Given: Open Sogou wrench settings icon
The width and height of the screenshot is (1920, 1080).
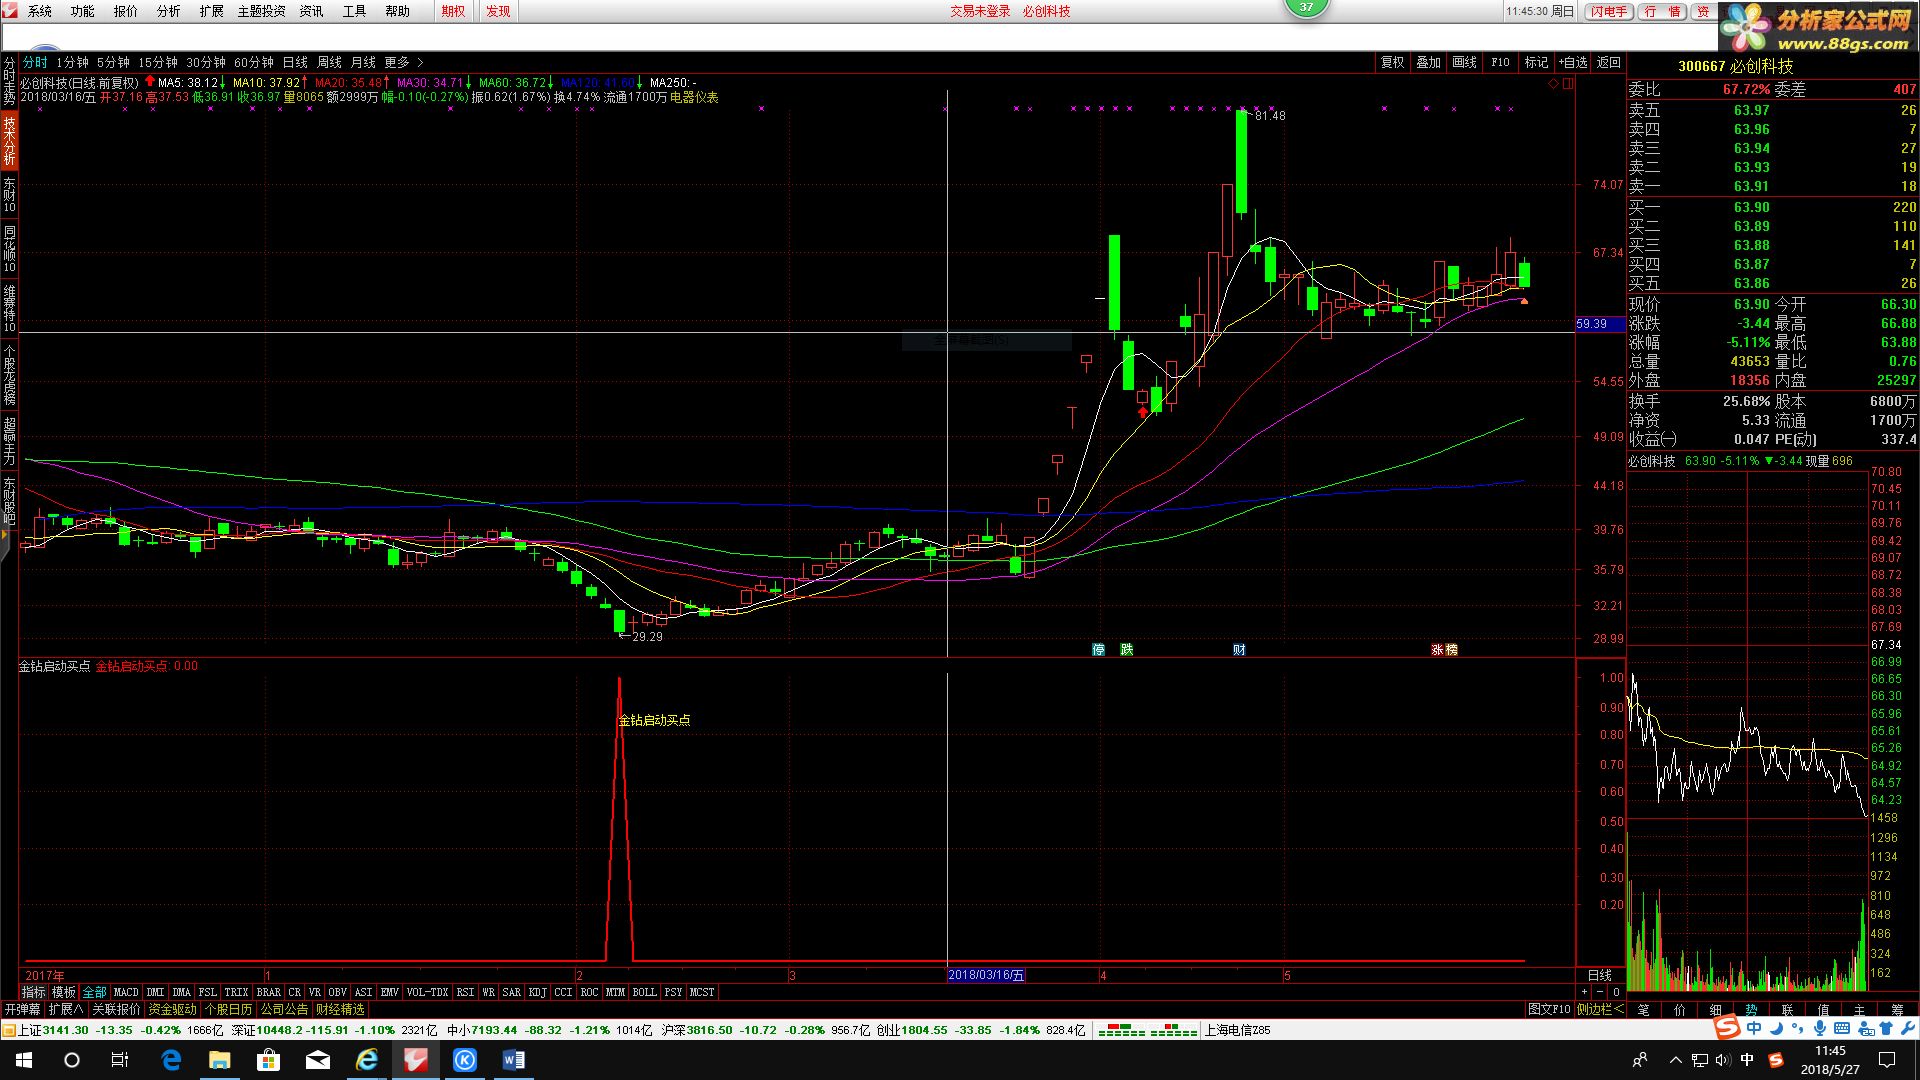Looking at the screenshot, I should (1908, 1028).
